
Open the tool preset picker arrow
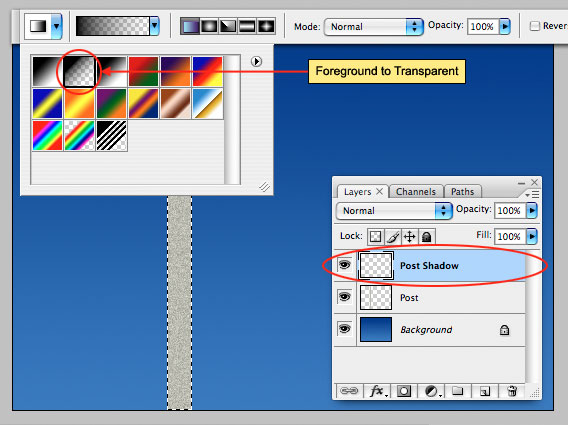pyautogui.click(x=57, y=26)
